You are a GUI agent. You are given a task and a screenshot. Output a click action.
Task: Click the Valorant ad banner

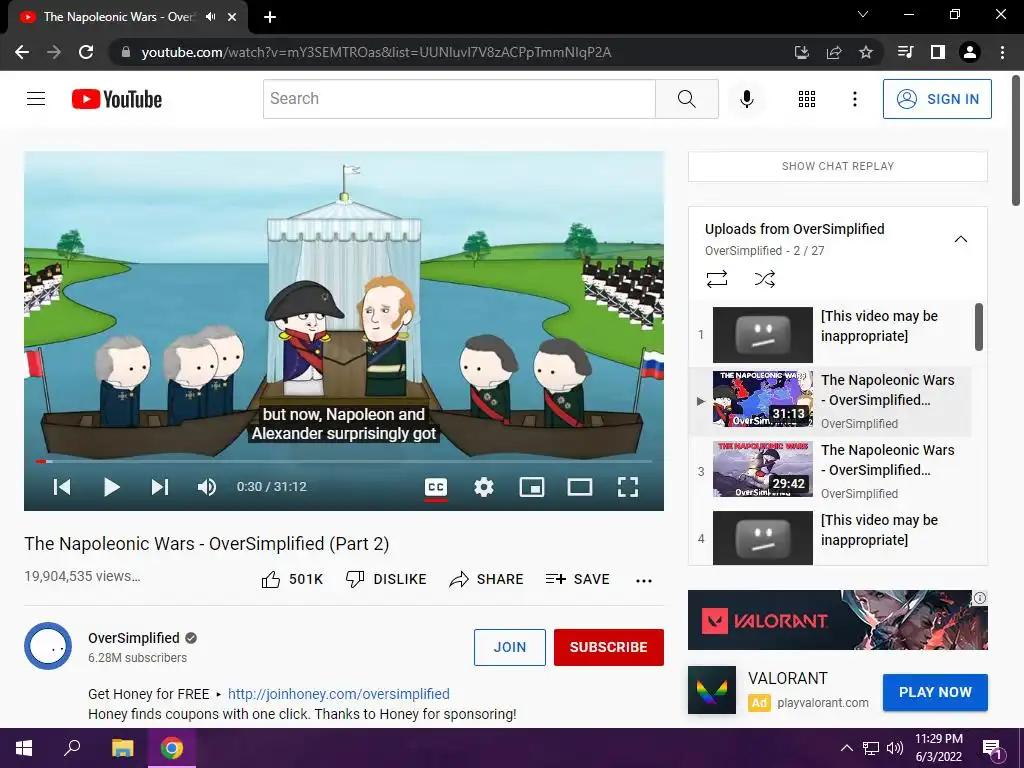click(837, 620)
